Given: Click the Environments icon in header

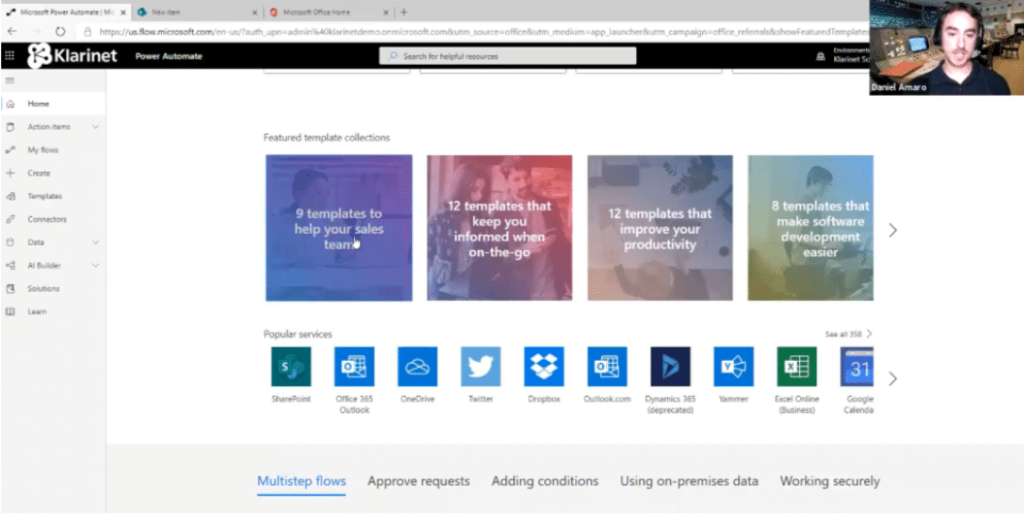Looking at the screenshot, I should pyautogui.click(x=821, y=57).
